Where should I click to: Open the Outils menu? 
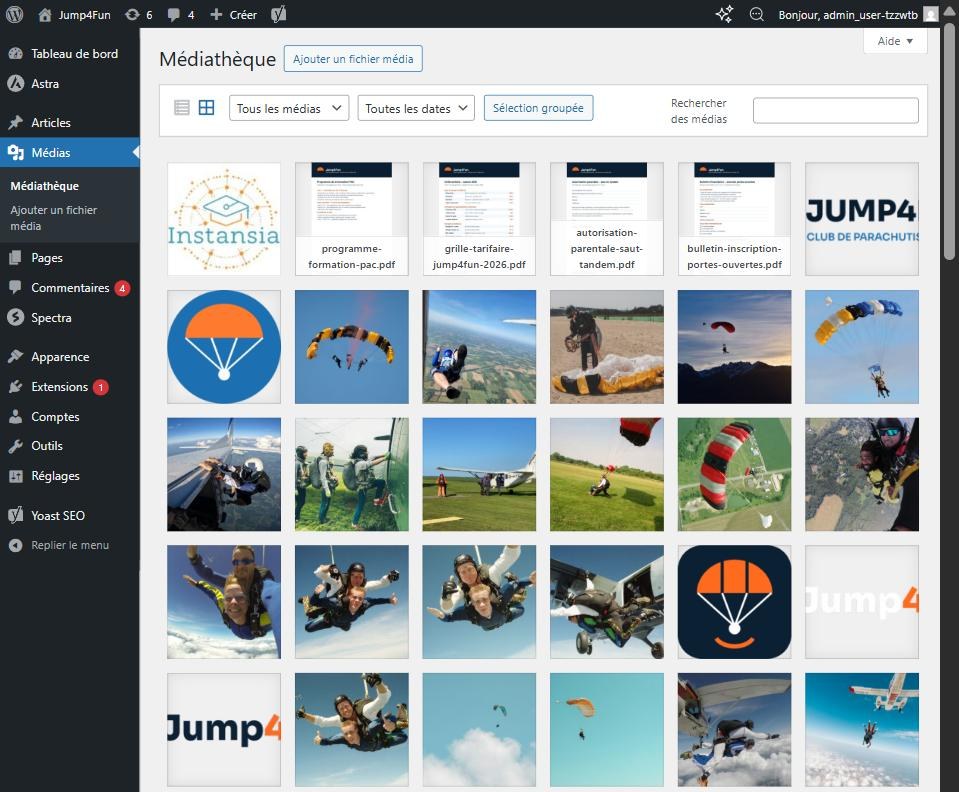tap(70, 446)
